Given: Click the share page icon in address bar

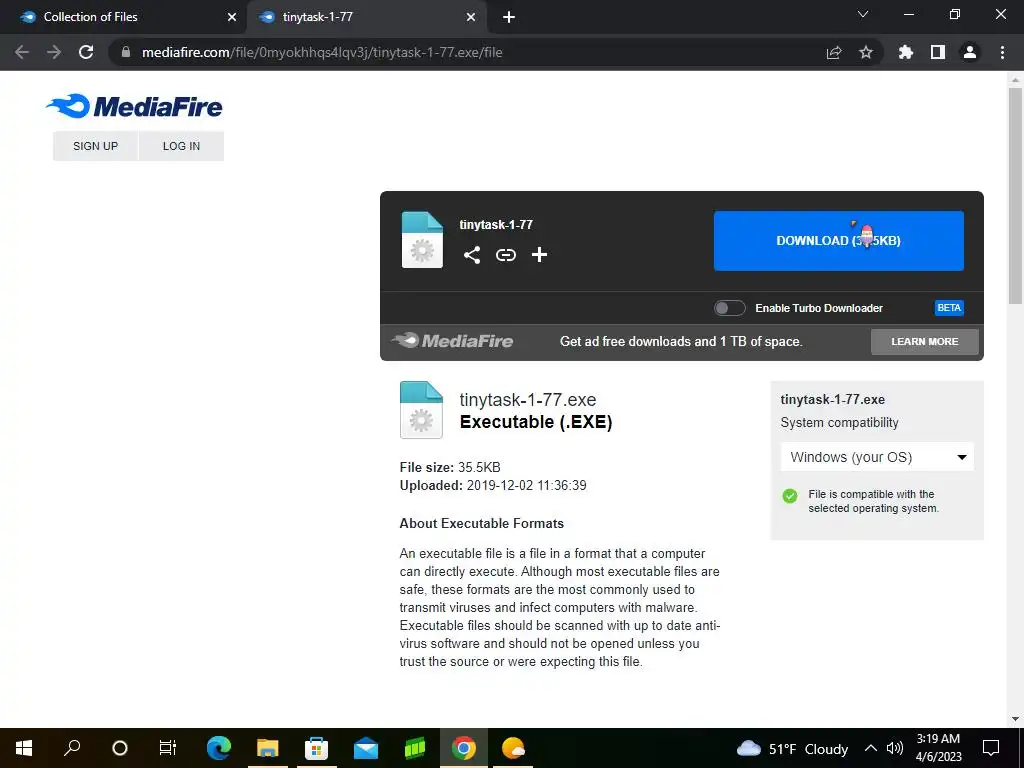Looking at the screenshot, I should 834,52.
